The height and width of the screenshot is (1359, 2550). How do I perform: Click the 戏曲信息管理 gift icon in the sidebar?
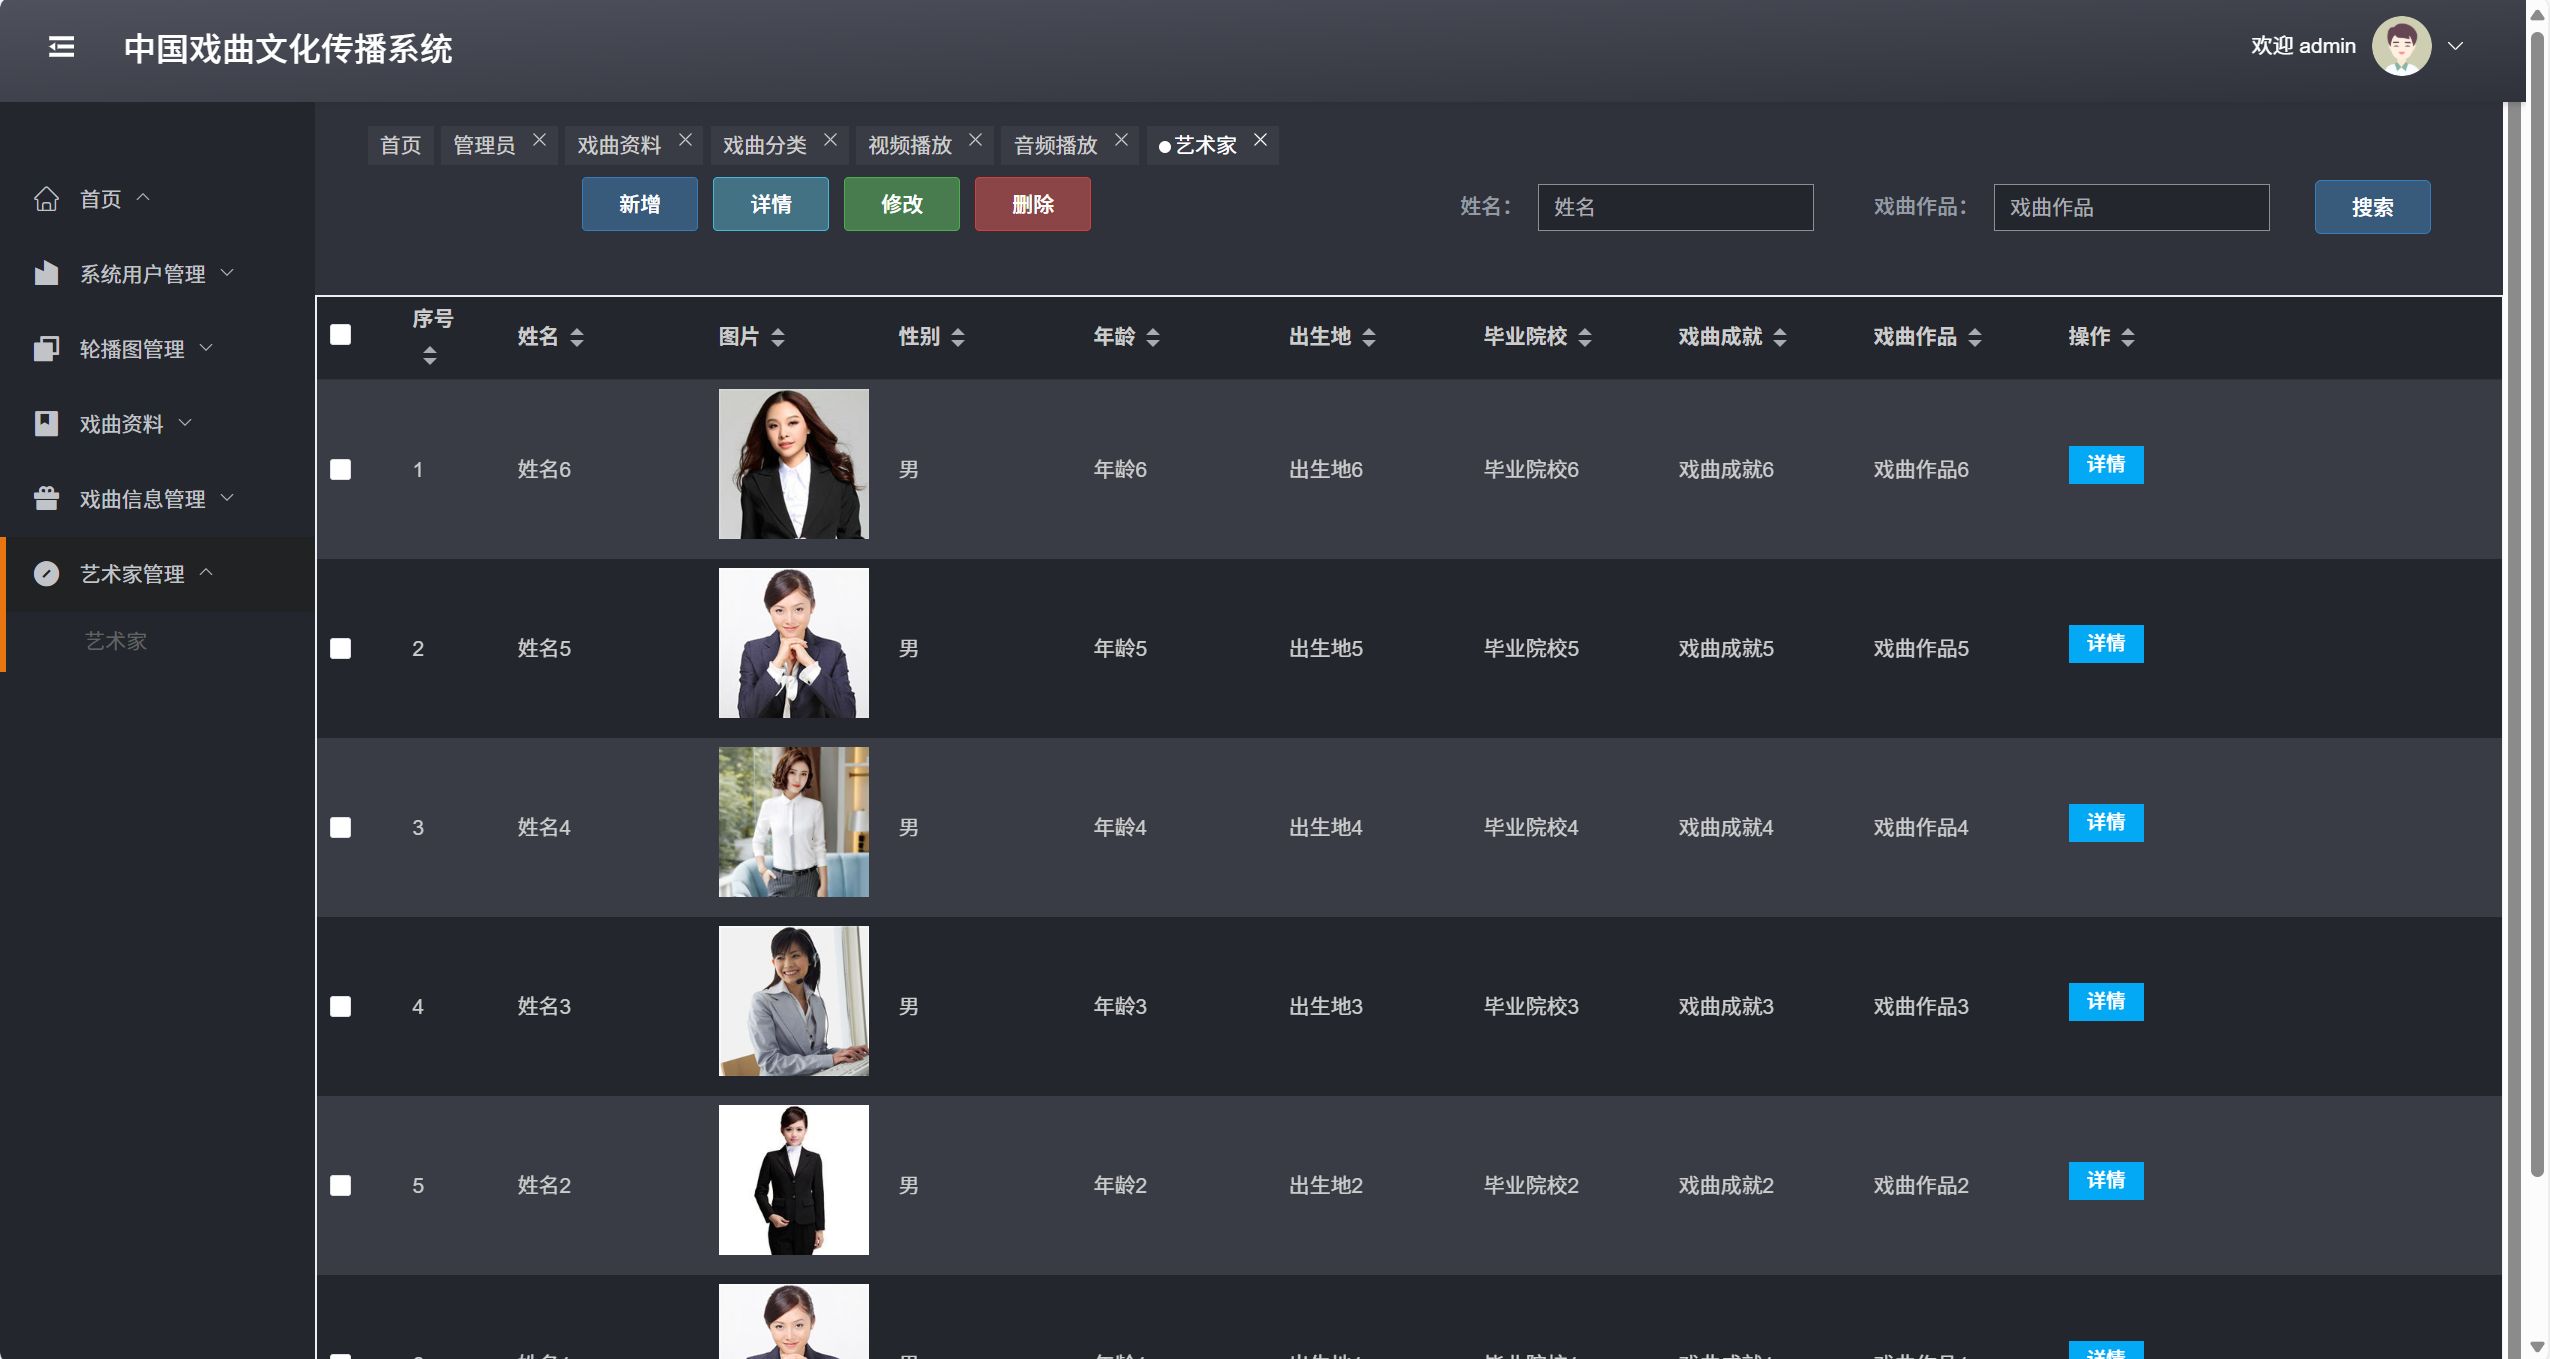point(46,498)
